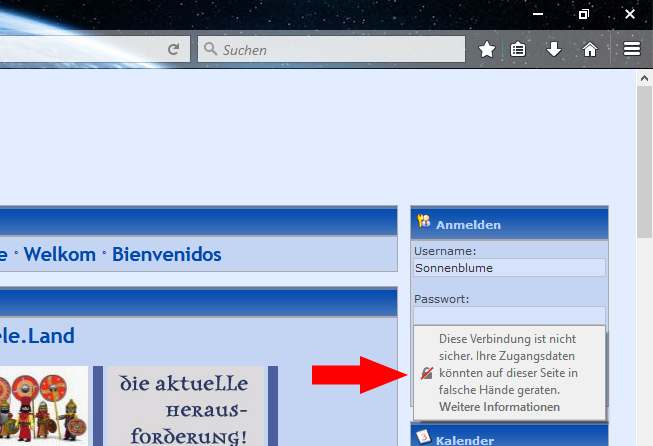The width and height of the screenshot is (653, 446).
Task: Click the crossed-out lock warning icon
Action: 427,373
